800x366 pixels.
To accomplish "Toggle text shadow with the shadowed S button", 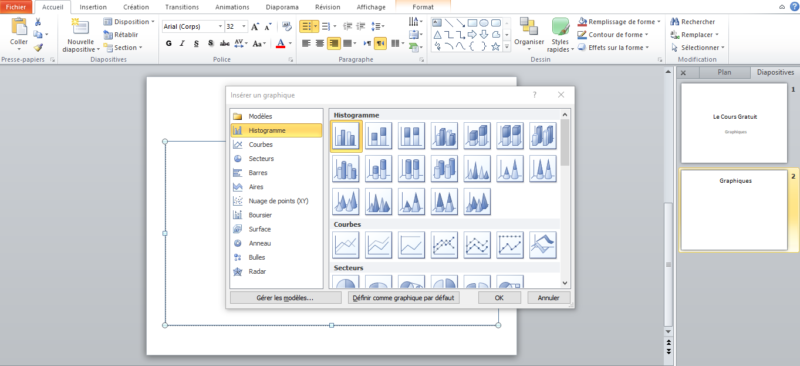I will click(210, 43).
